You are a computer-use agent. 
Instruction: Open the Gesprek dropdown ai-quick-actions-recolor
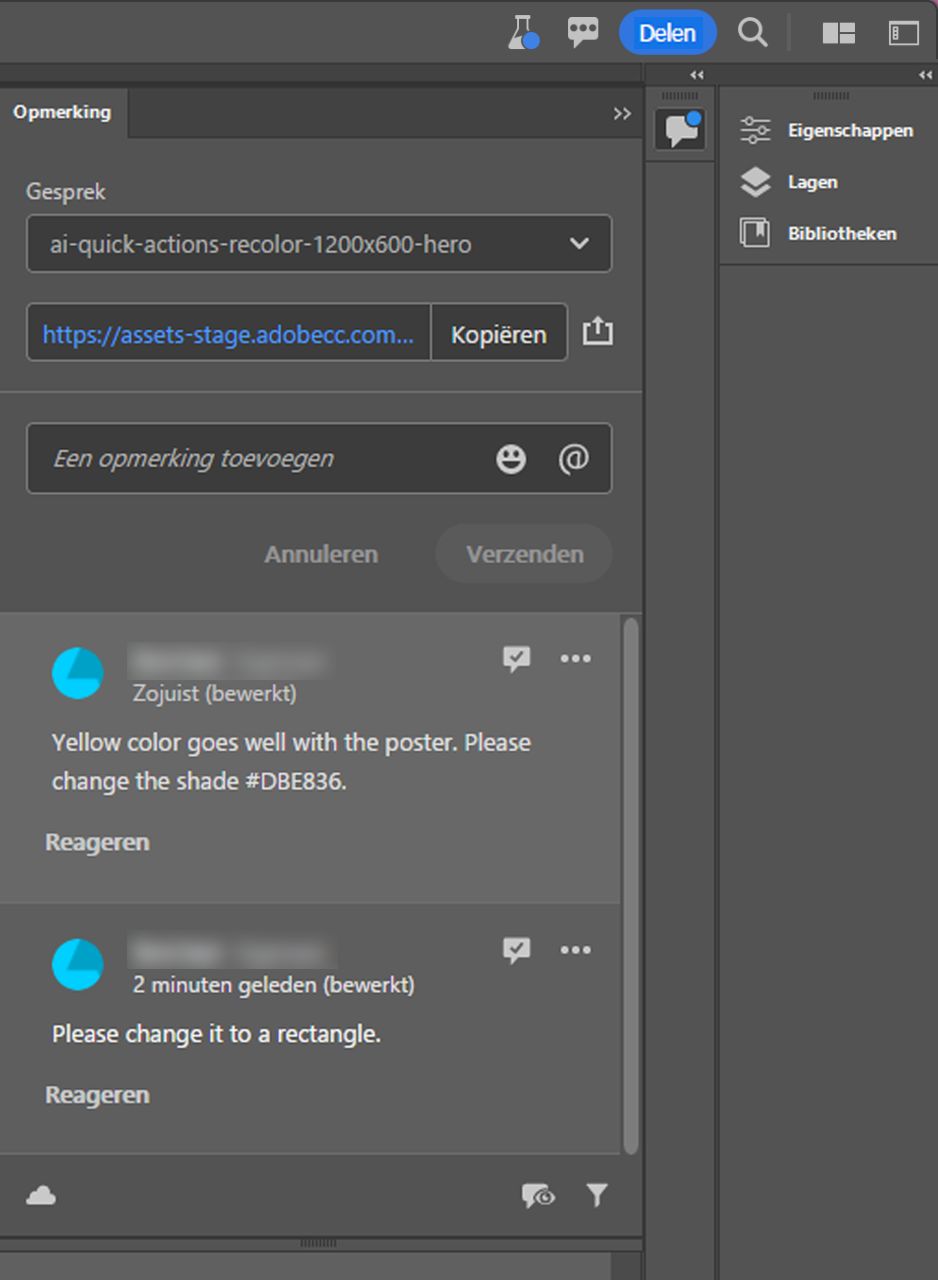pyautogui.click(x=319, y=243)
